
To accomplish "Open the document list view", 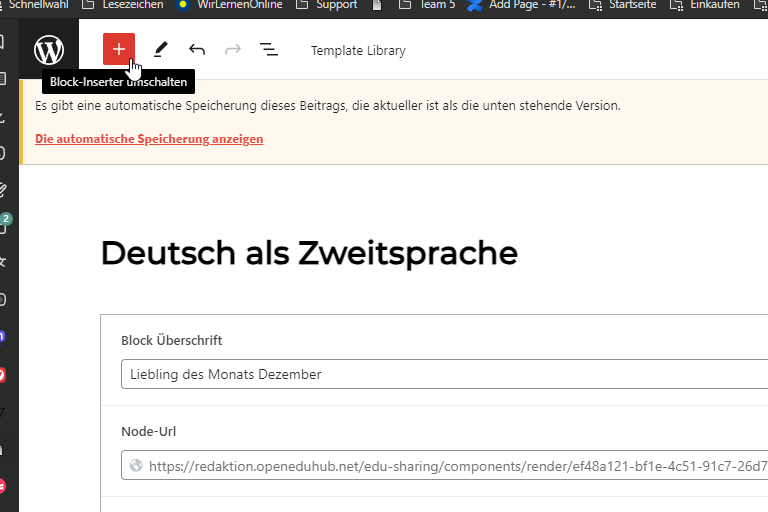I will [x=268, y=49].
